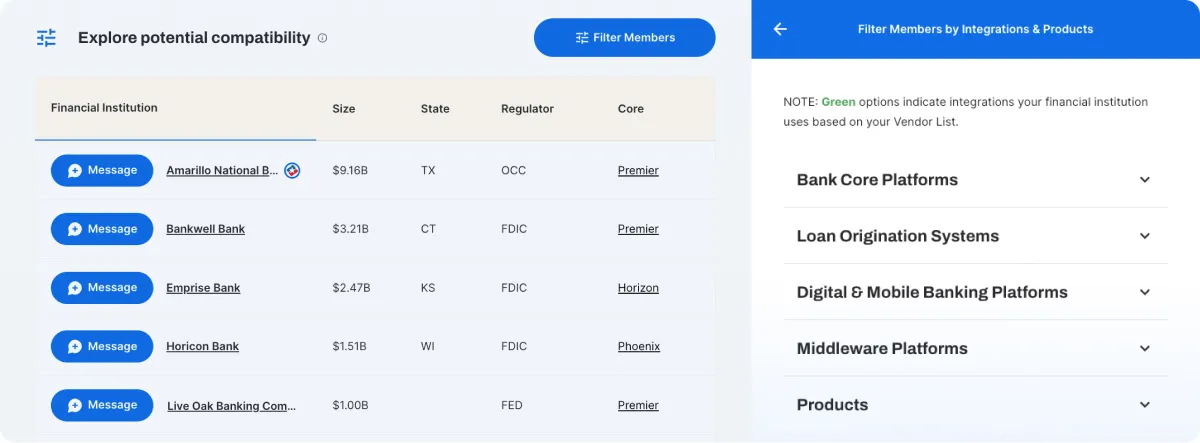Viewport: 1200px width, 443px height.
Task: Click the badge icon next to Amarillo National Bank
Action: pyautogui.click(x=292, y=171)
